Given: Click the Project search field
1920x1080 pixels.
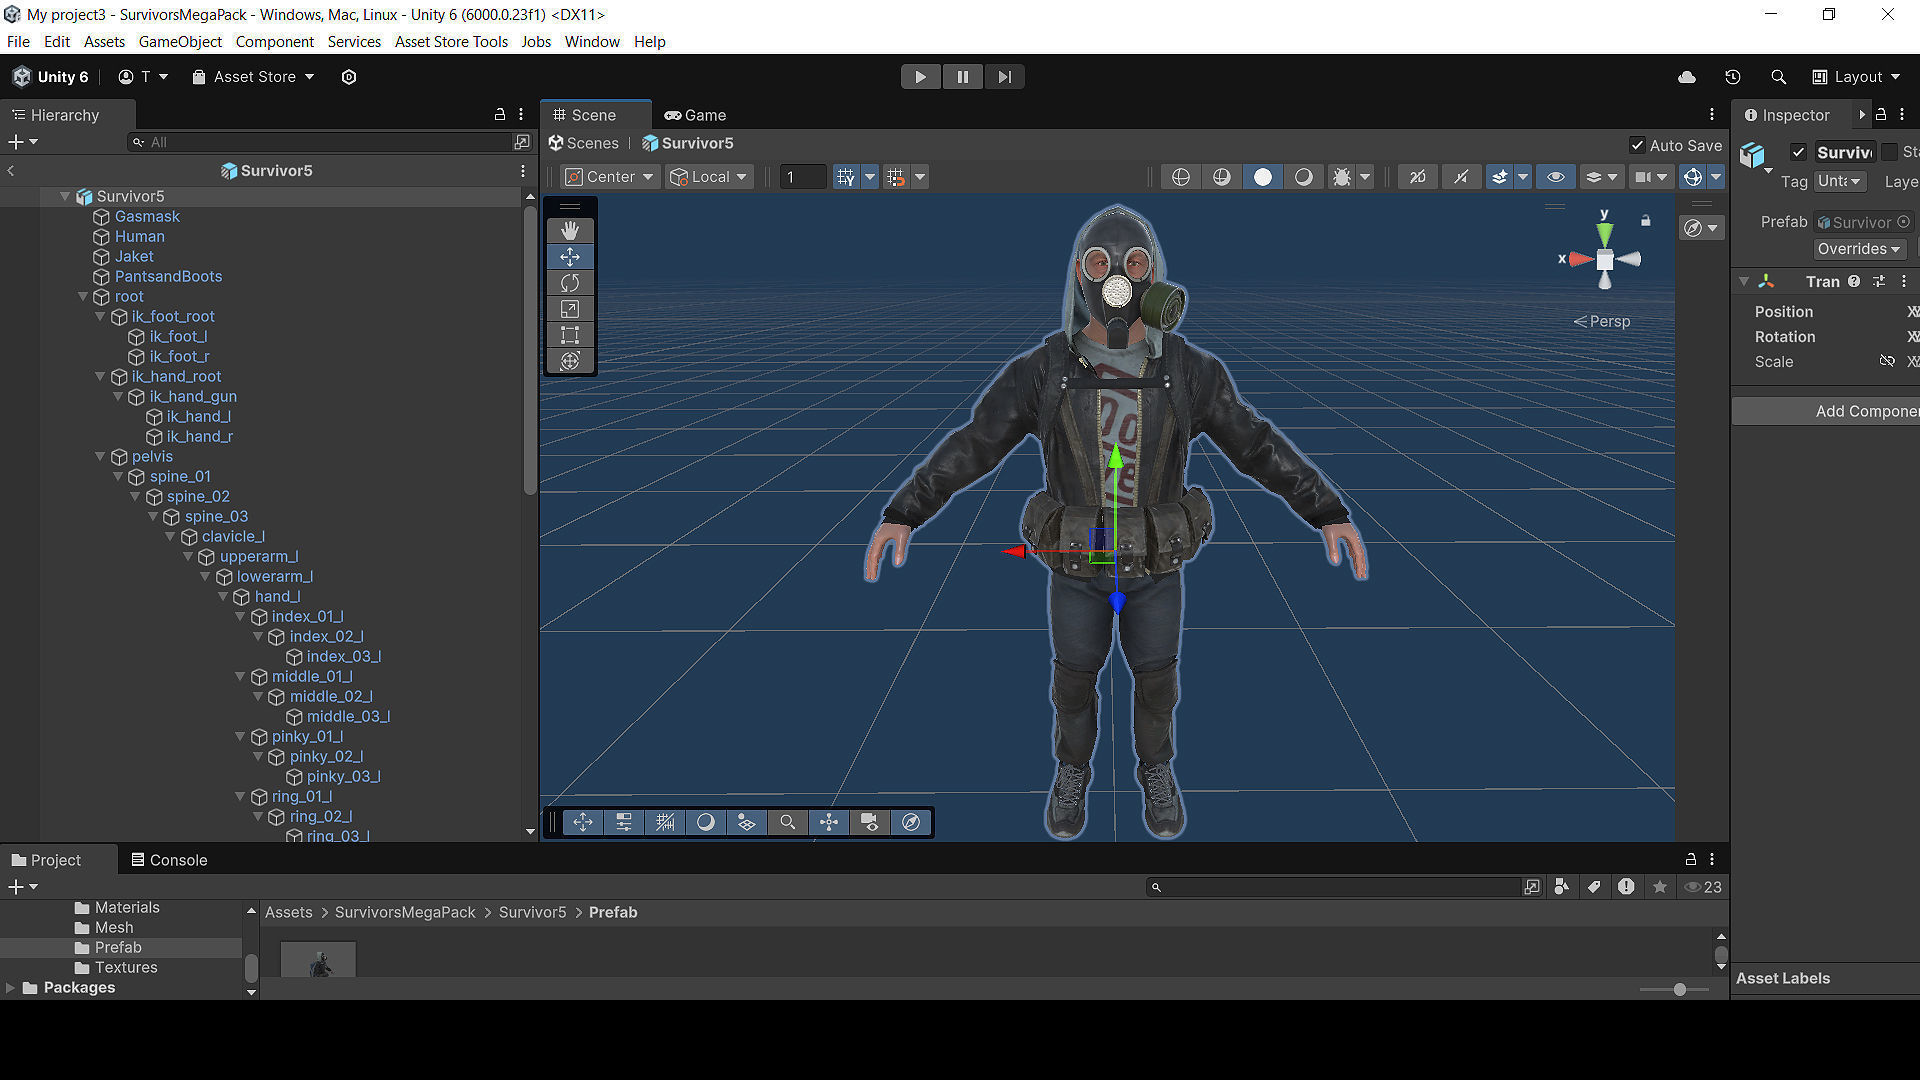Looking at the screenshot, I should pyautogui.click(x=1334, y=887).
